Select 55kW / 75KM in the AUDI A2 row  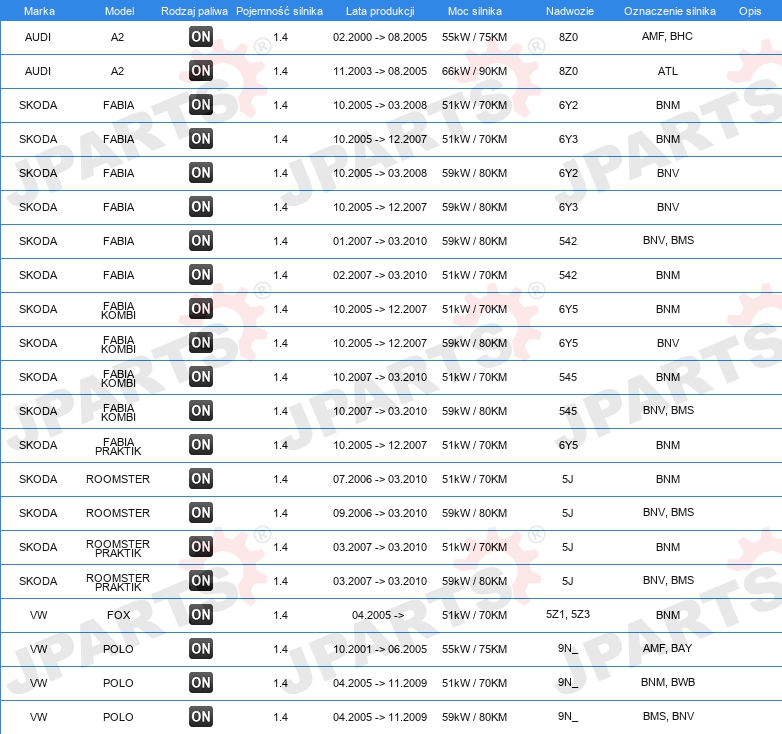pyautogui.click(x=474, y=37)
